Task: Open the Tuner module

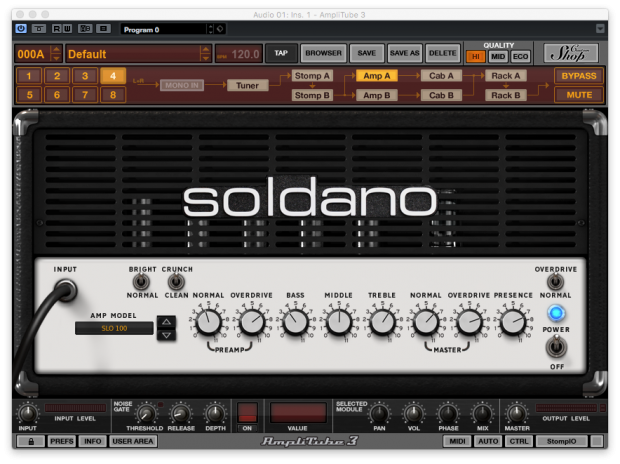Action: click(x=248, y=85)
